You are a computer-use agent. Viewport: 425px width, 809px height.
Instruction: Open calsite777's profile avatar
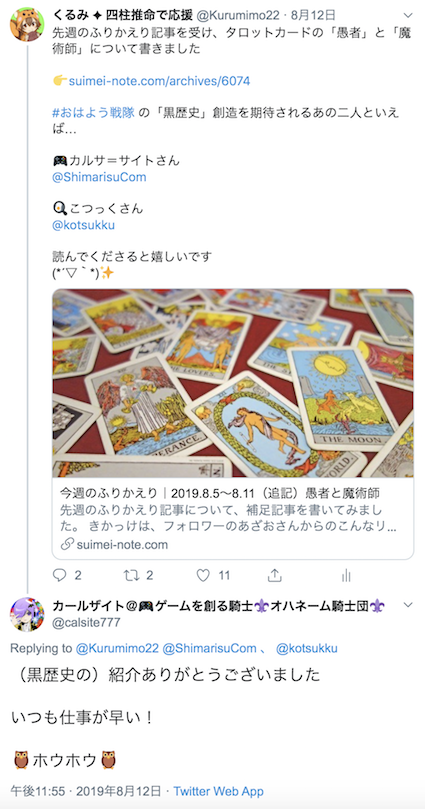pos(27,614)
